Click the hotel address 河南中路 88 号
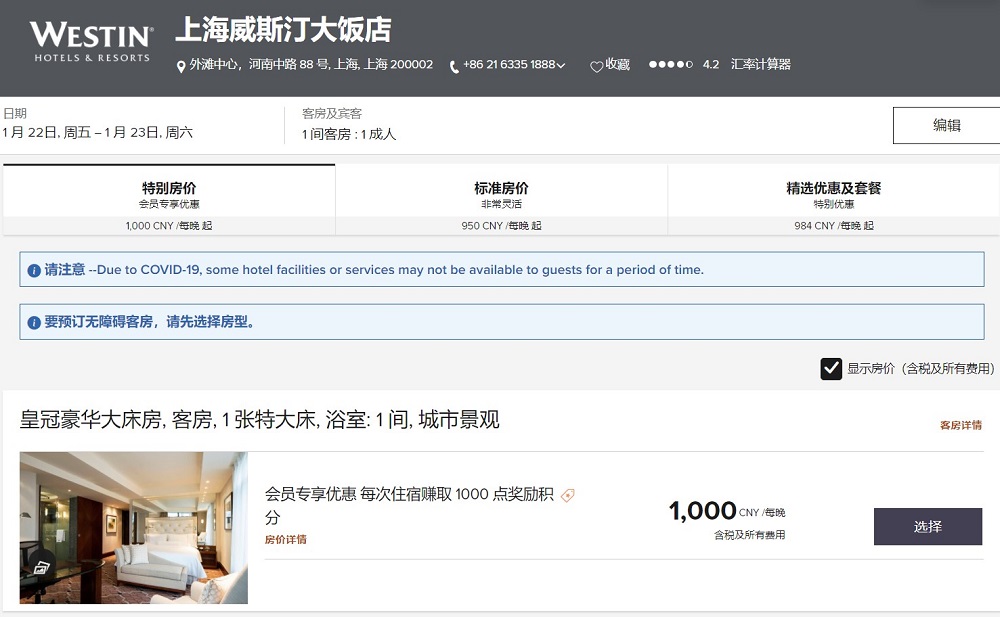Image resolution: width=1000 pixels, height=617 pixels. pos(311,64)
